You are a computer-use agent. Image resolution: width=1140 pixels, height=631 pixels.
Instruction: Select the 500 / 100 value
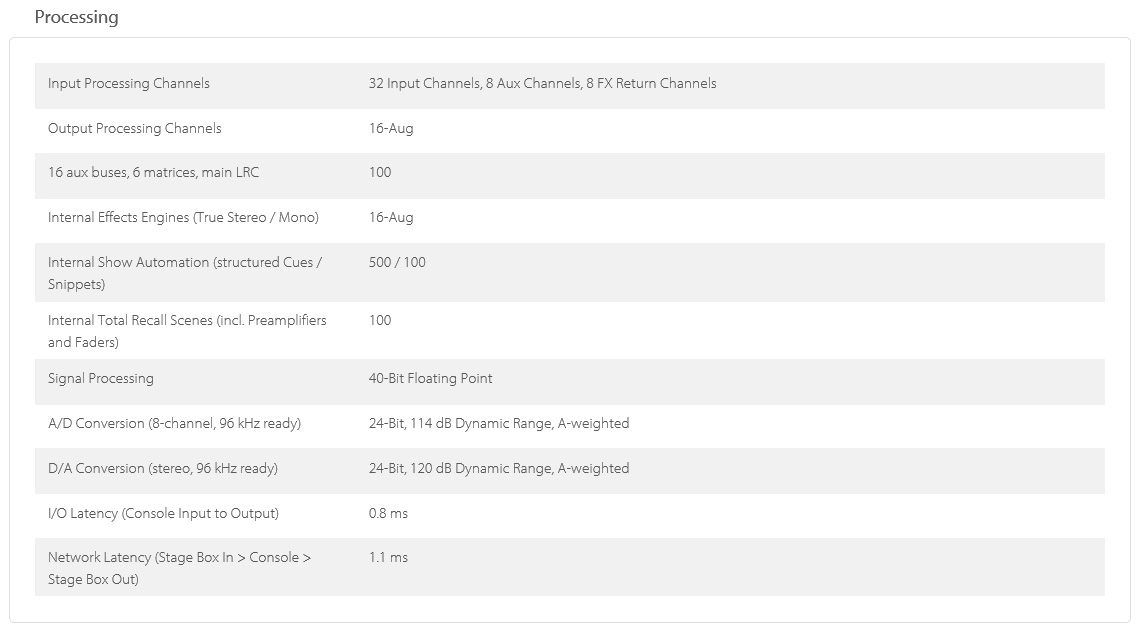(x=397, y=262)
